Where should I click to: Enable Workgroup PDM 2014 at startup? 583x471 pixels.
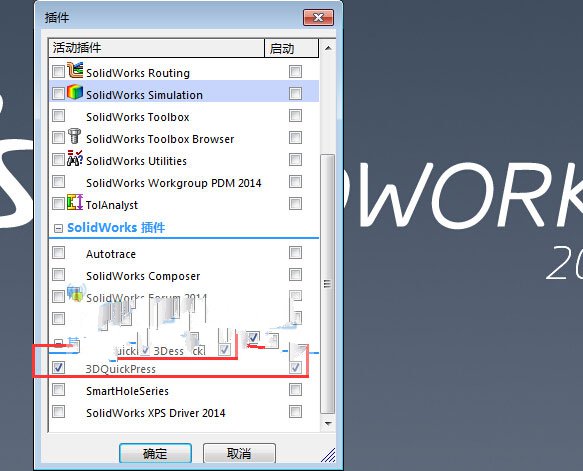point(295,181)
